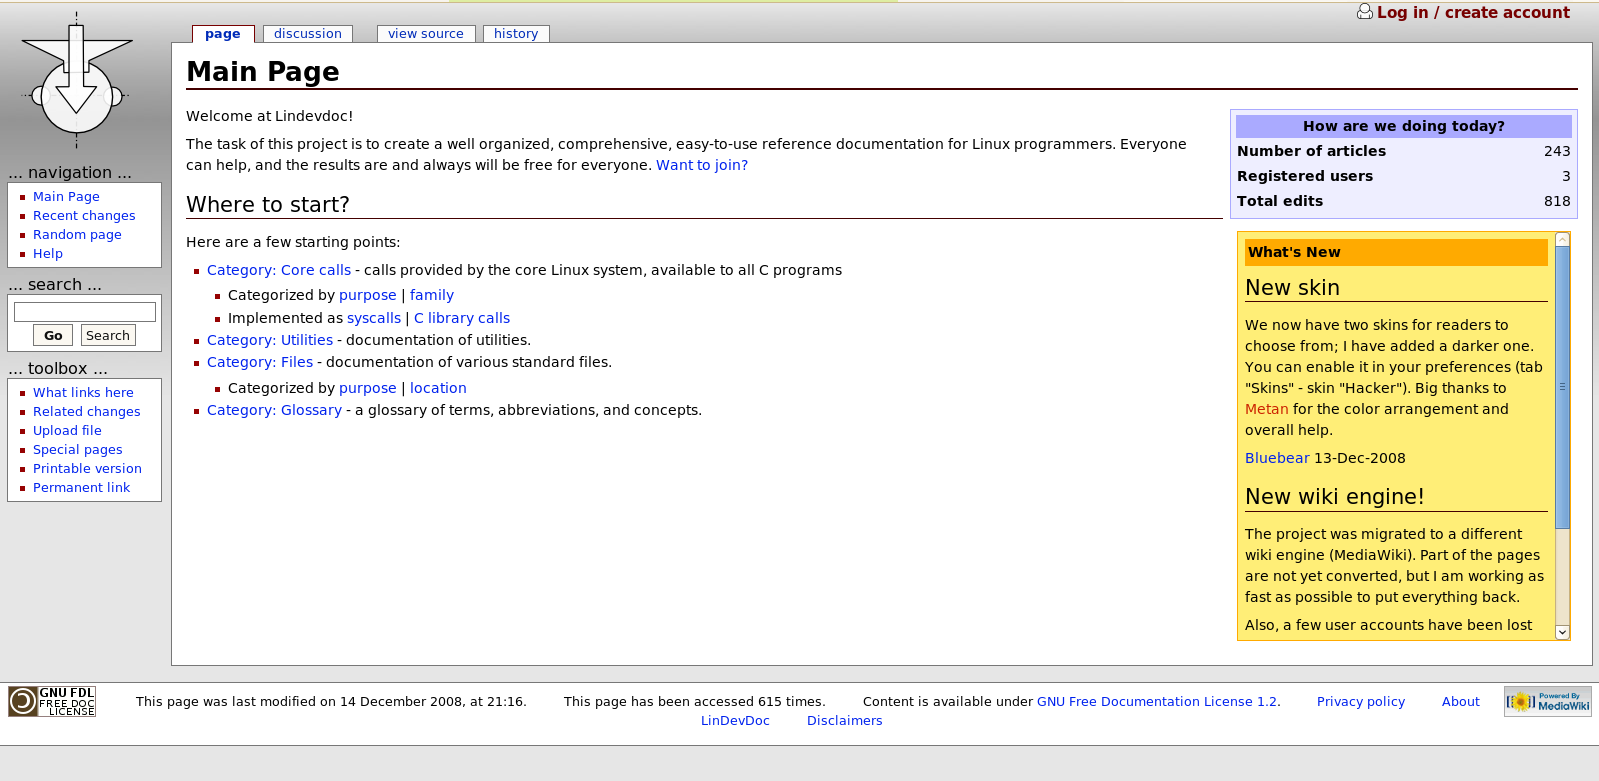Viewport: 1599px width, 781px height.
Task: Click the Lindevdoc site logo
Action: point(77,77)
